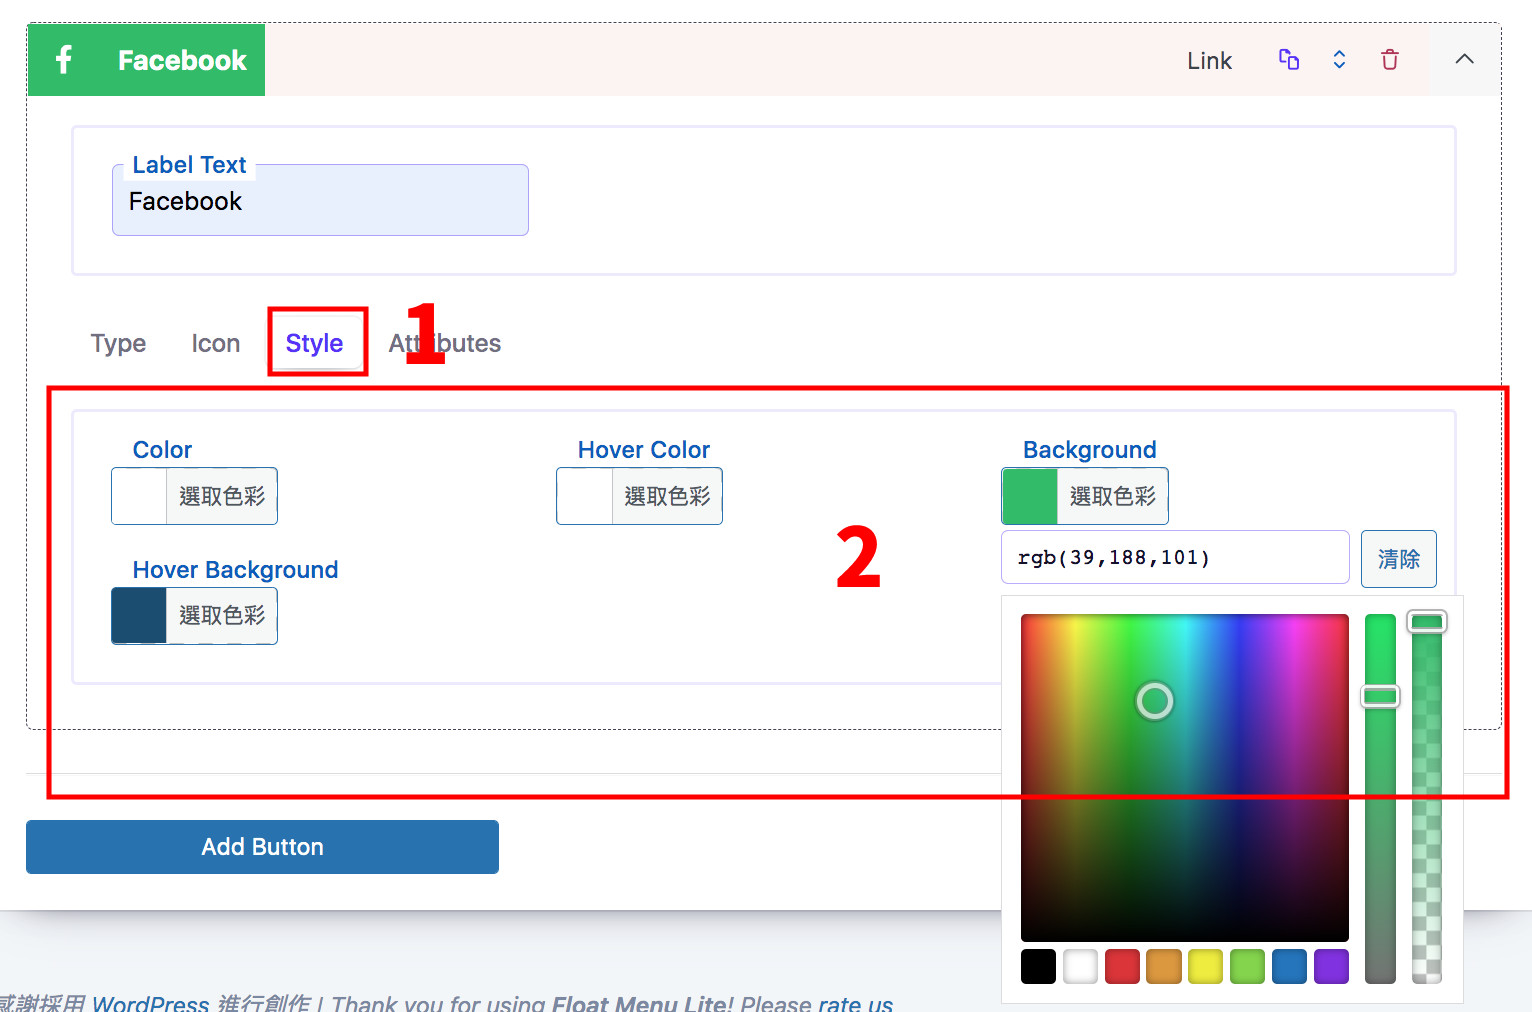This screenshot has width=1532, height=1012.
Task: Click inside the color gradient square
Action: [1184, 778]
